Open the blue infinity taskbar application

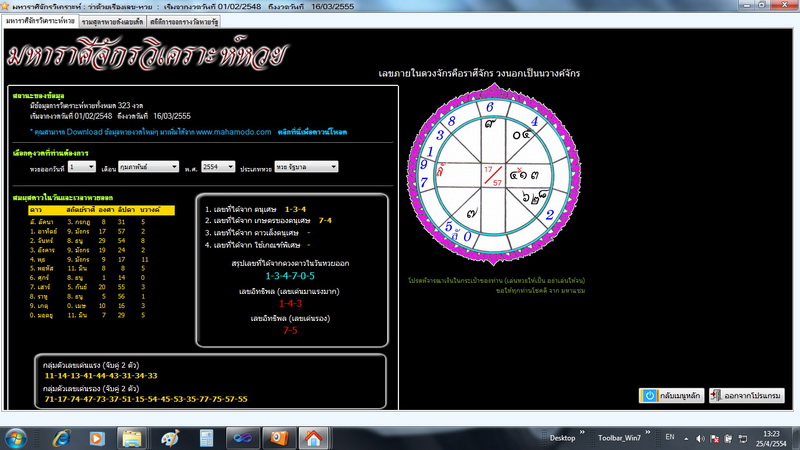coord(243,438)
